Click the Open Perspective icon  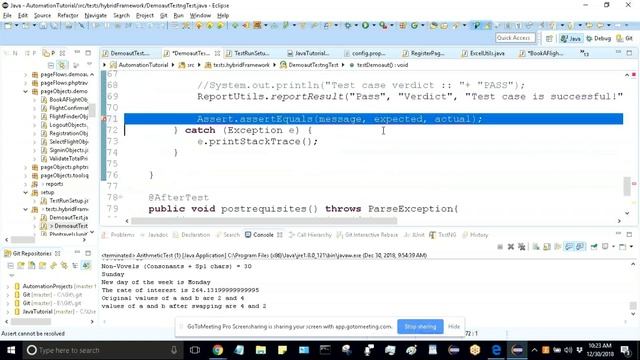[549, 38]
